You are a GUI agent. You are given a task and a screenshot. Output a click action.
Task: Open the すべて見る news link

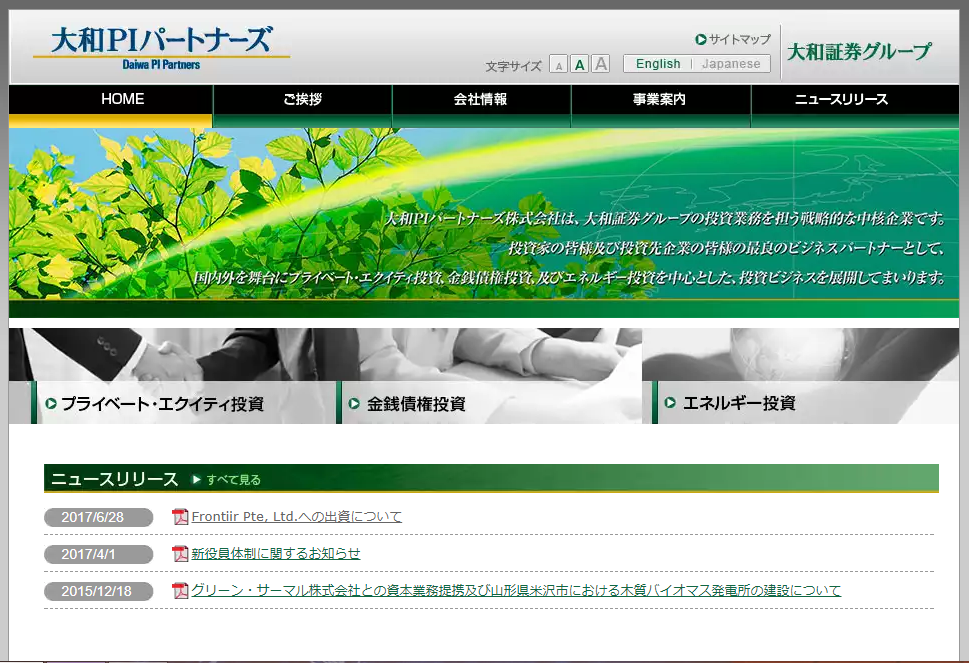234,479
